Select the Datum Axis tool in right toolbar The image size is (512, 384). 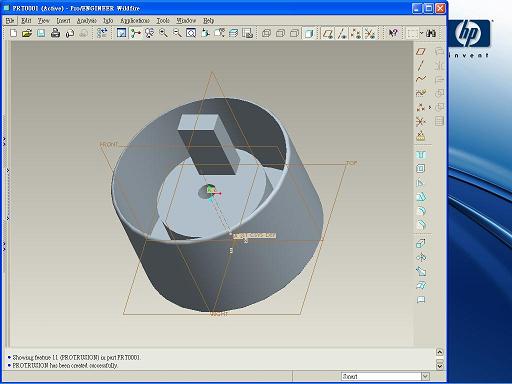pyautogui.click(x=421, y=65)
